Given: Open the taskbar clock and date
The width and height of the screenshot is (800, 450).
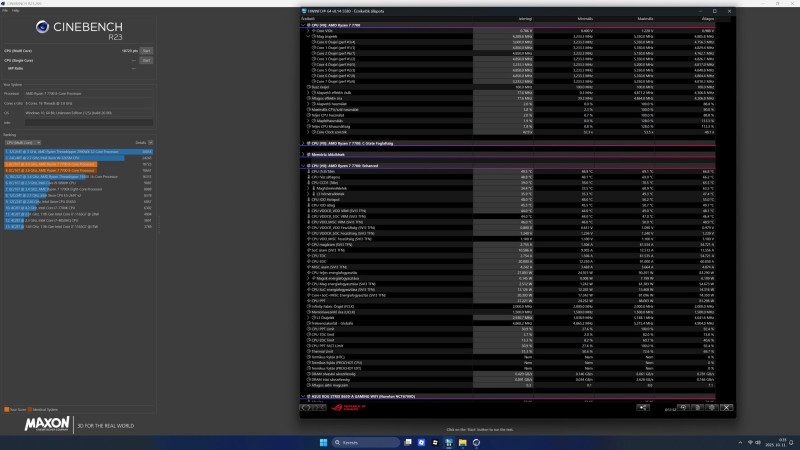Looking at the screenshot, I should coord(777,442).
